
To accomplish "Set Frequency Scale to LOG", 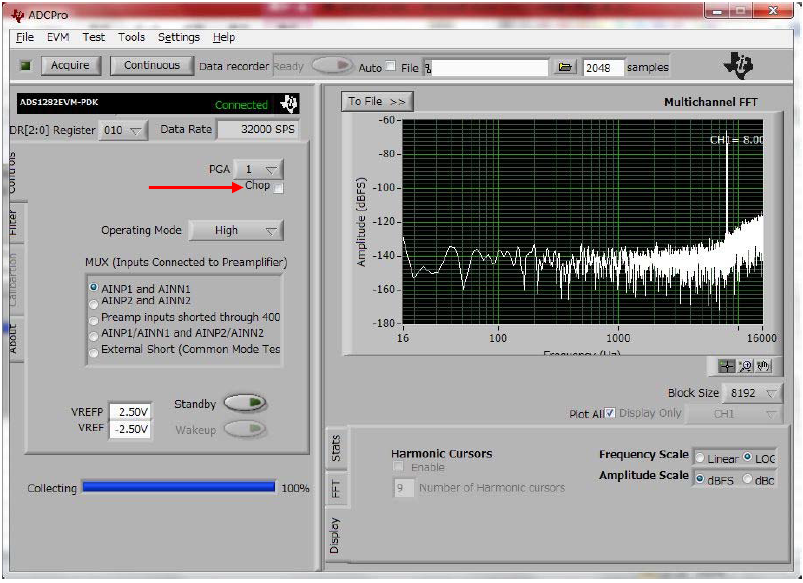I will tap(748, 457).
